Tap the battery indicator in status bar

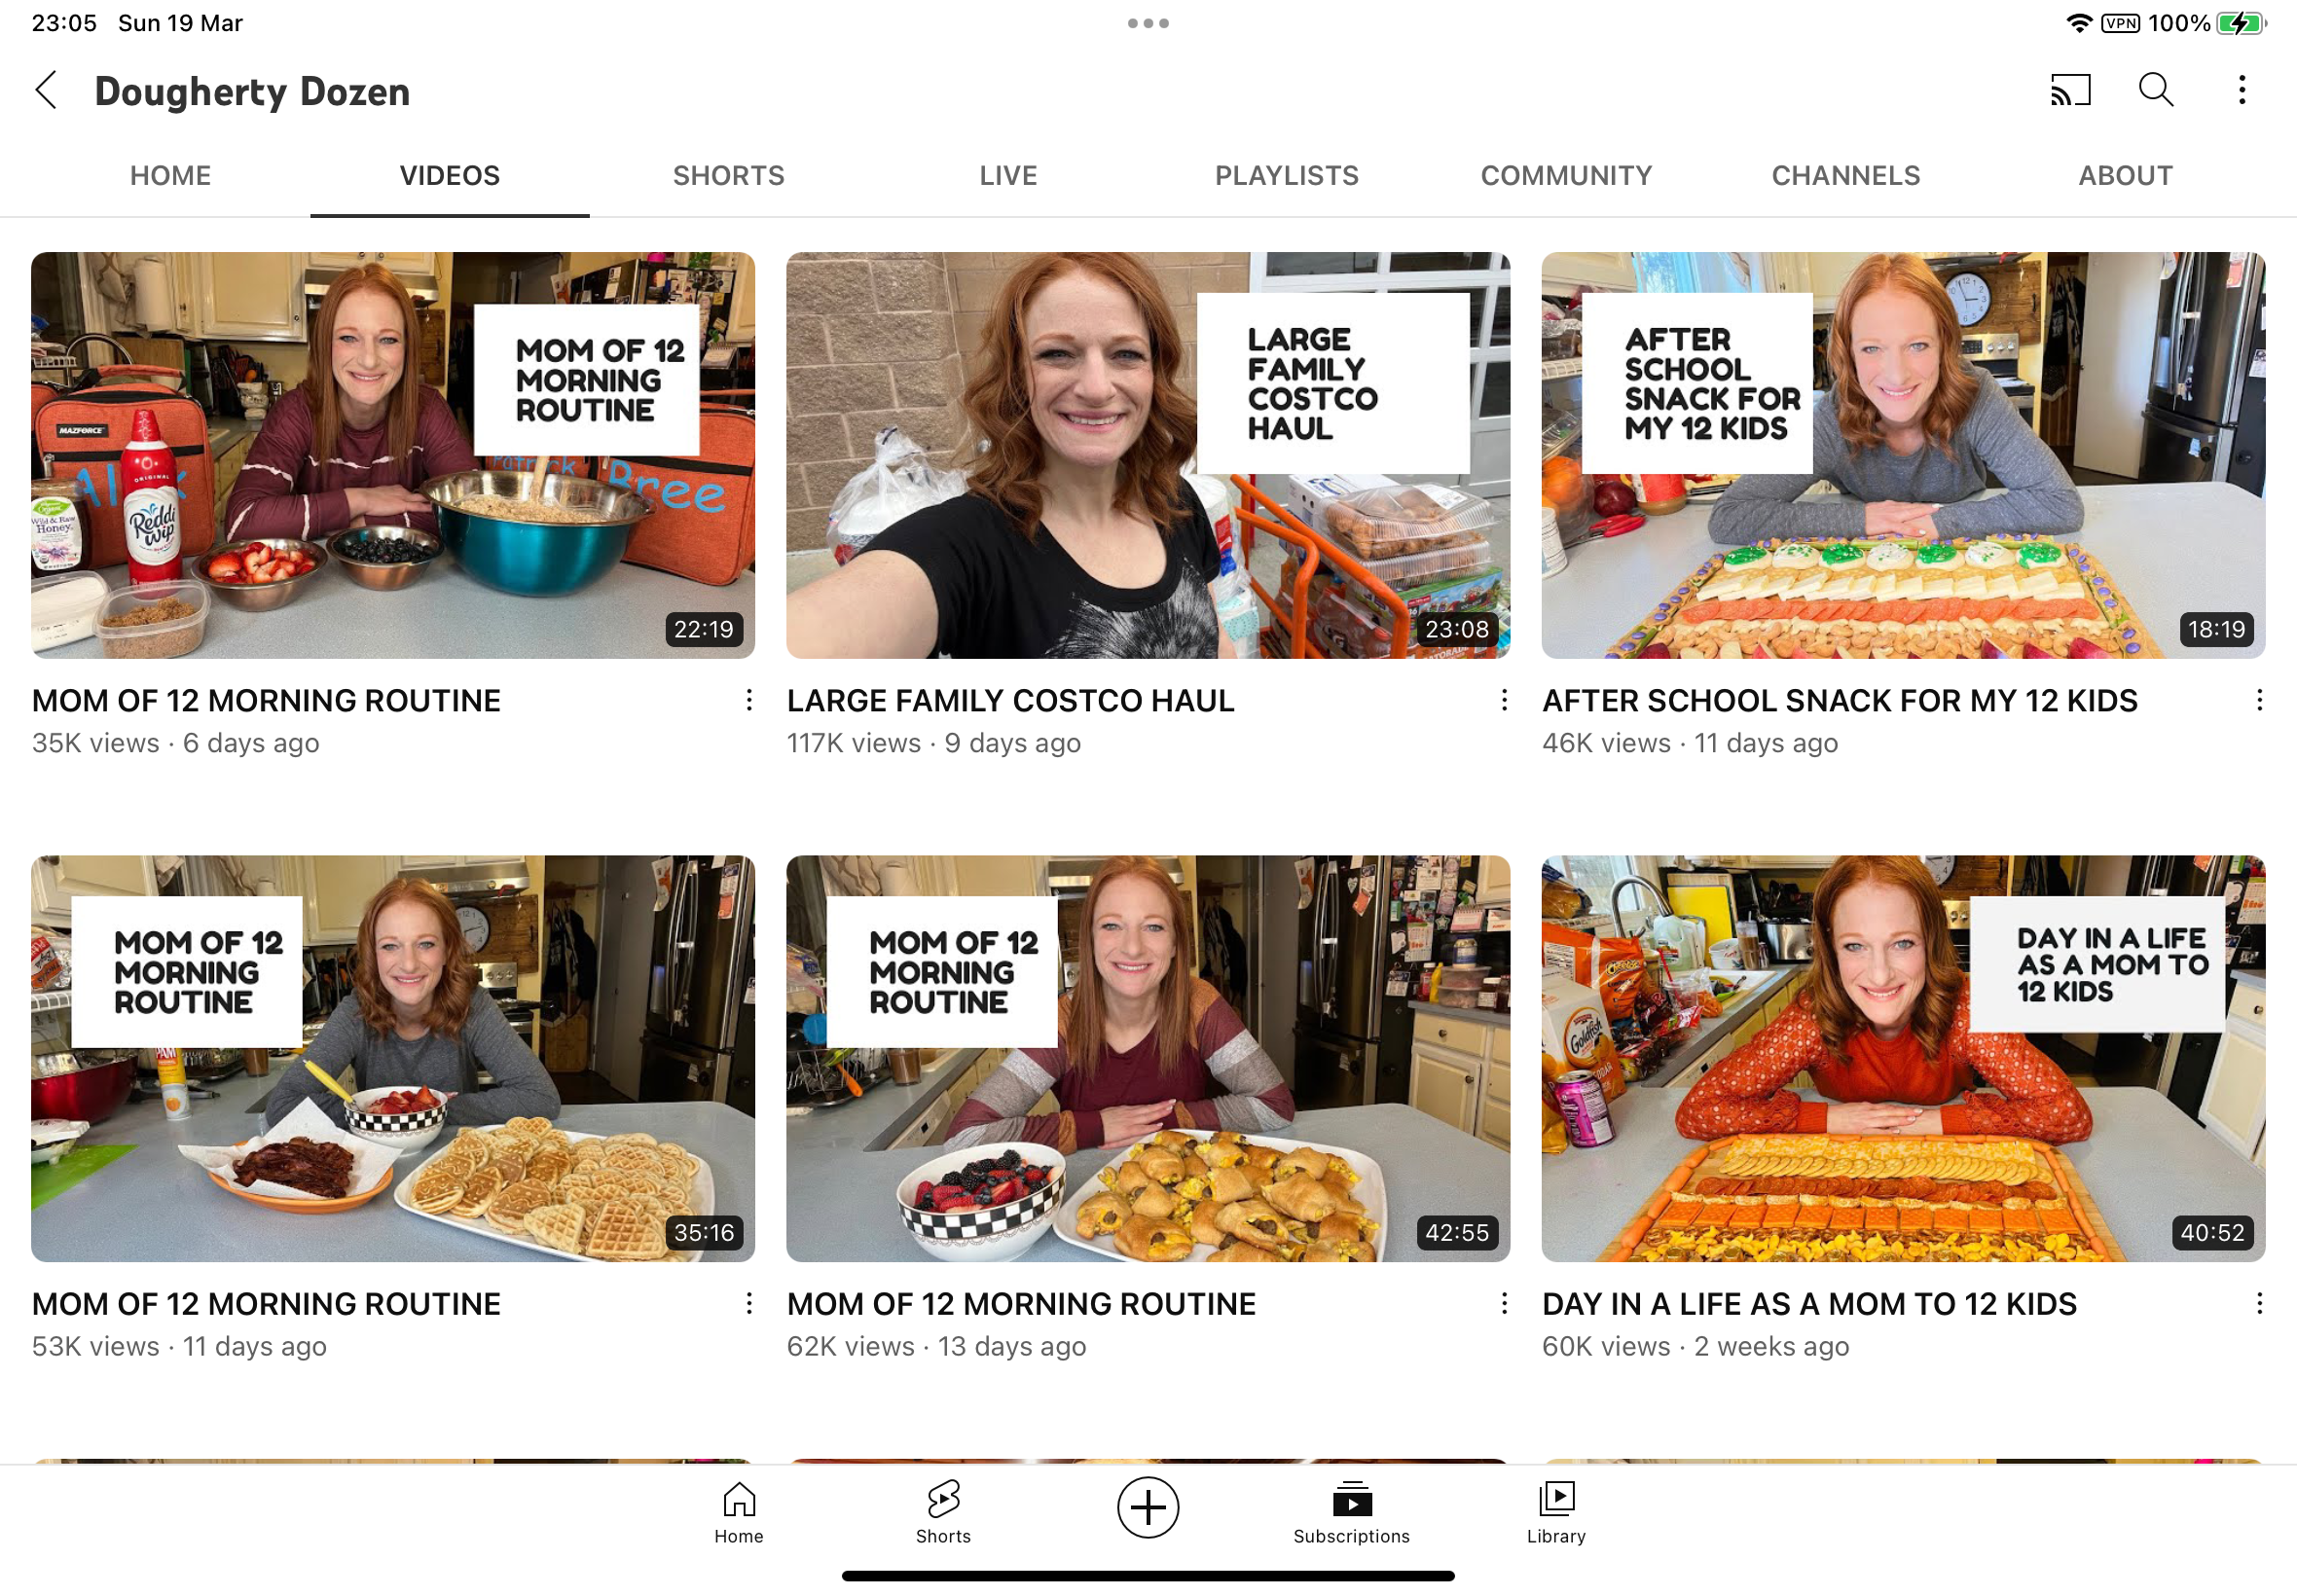2241,23
